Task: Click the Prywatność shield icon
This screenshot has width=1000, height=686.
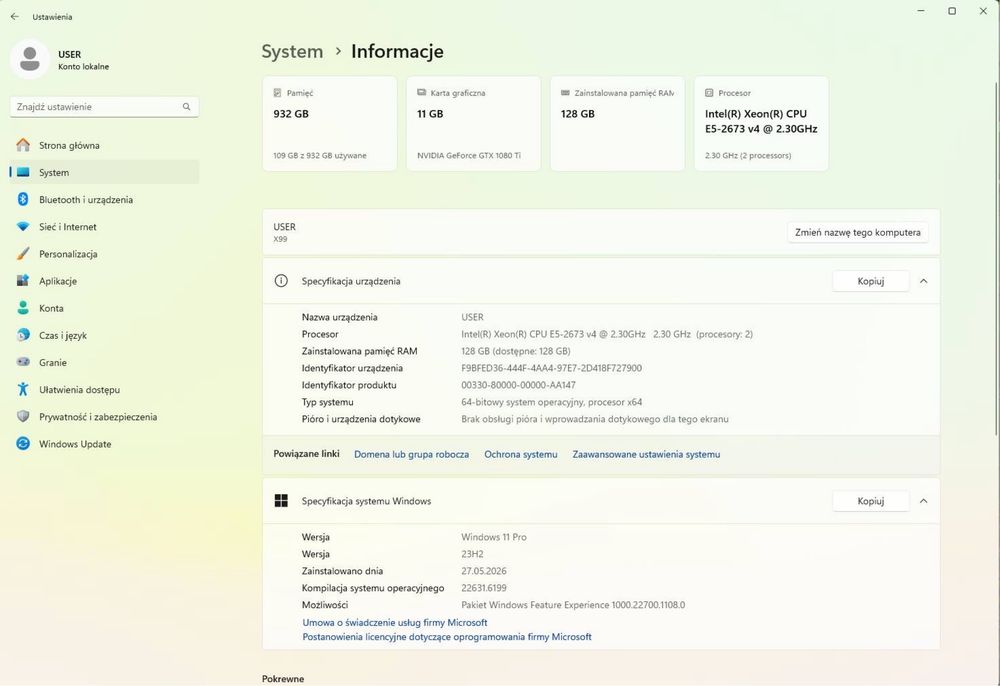Action: click(x=23, y=416)
